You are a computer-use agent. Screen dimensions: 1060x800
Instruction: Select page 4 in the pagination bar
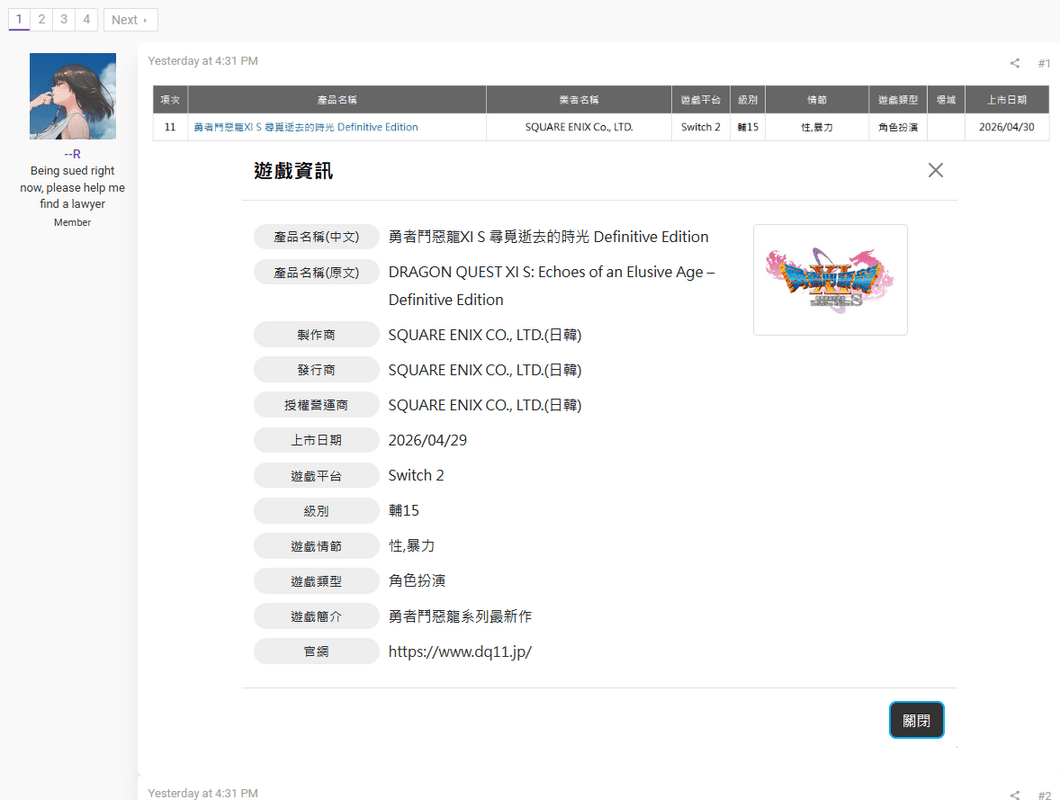pyautogui.click(x=86, y=18)
